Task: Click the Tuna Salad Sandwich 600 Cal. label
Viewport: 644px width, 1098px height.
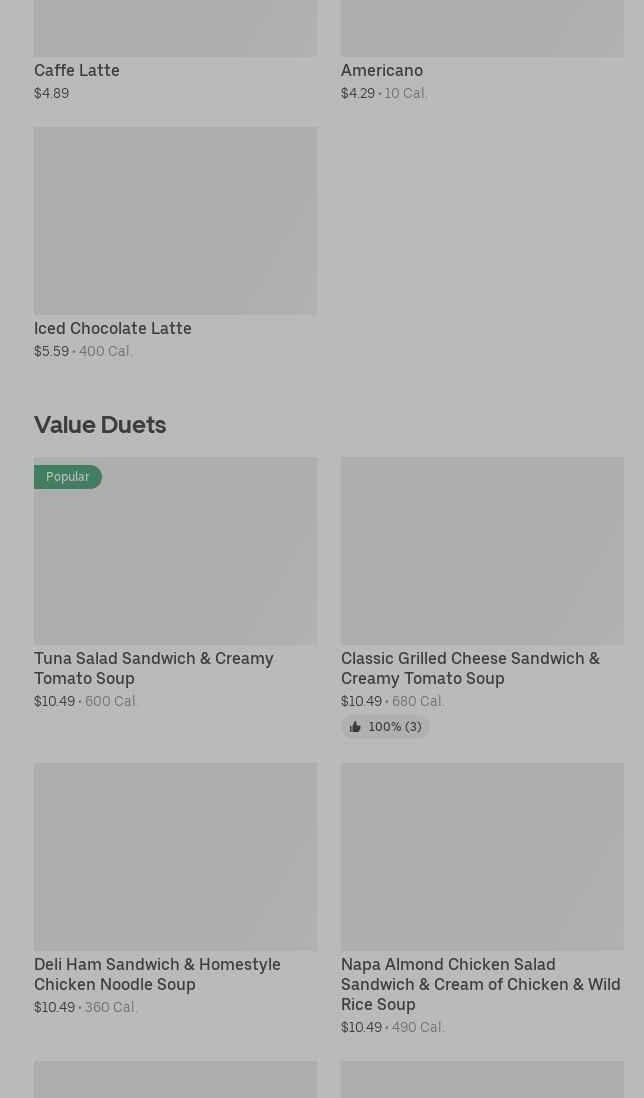Action: coord(112,701)
